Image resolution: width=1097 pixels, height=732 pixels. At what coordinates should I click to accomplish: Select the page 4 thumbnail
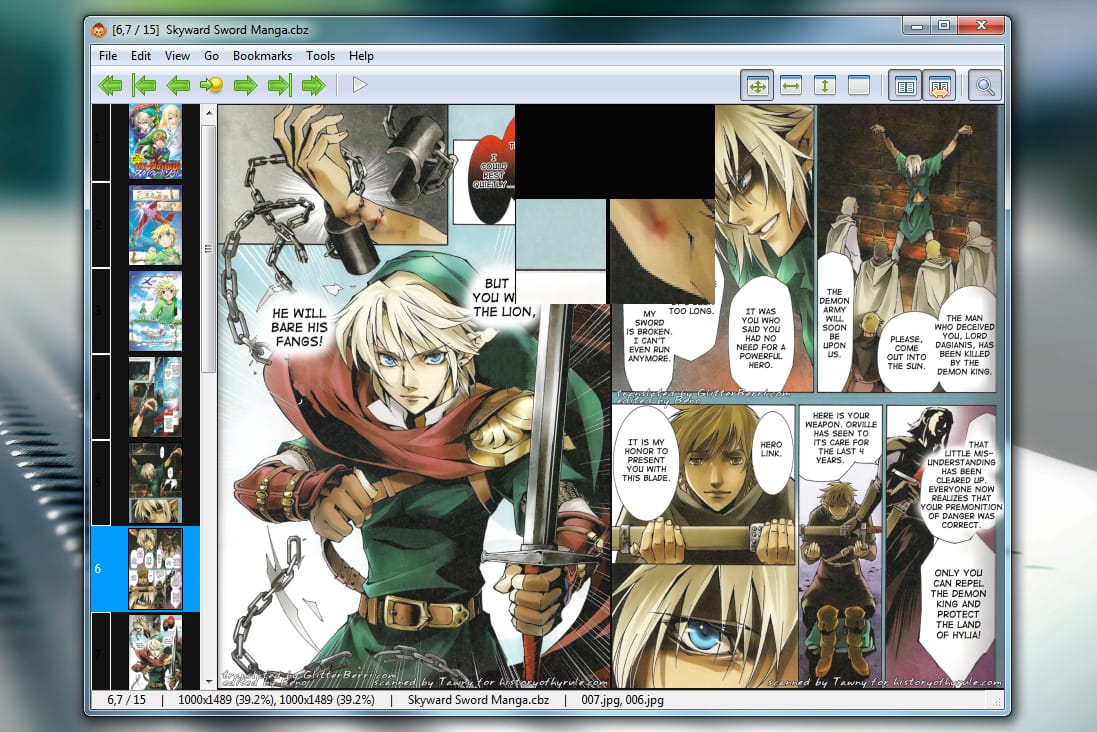click(155, 397)
